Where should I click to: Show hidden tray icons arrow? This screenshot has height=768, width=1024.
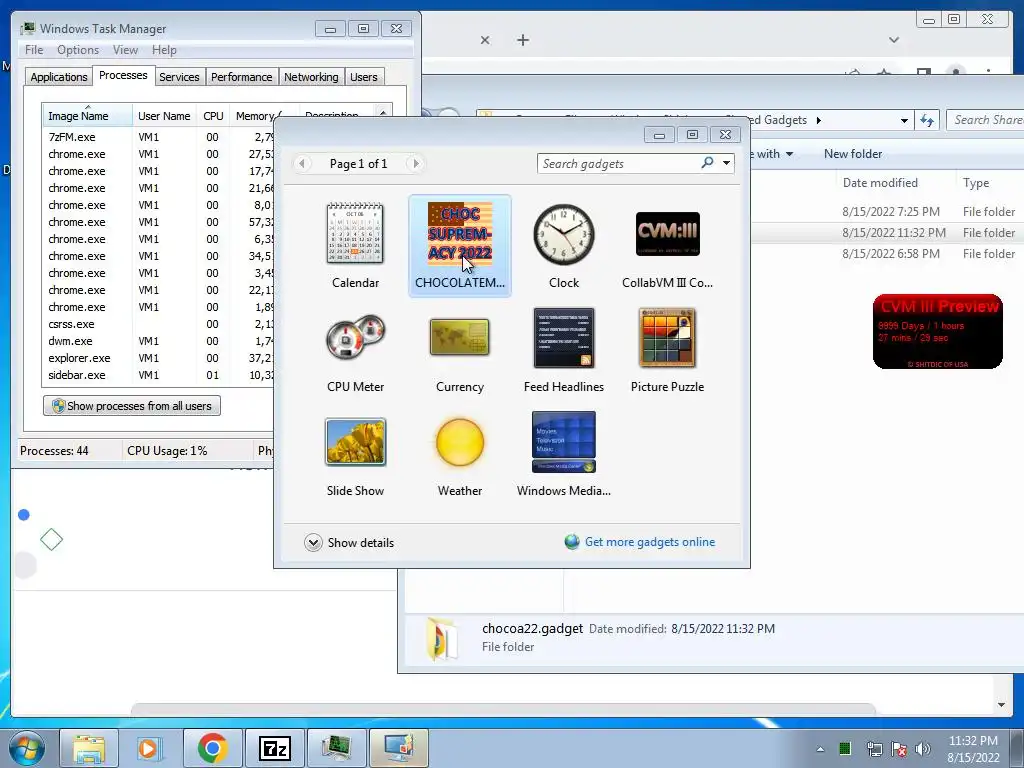[820, 749]
